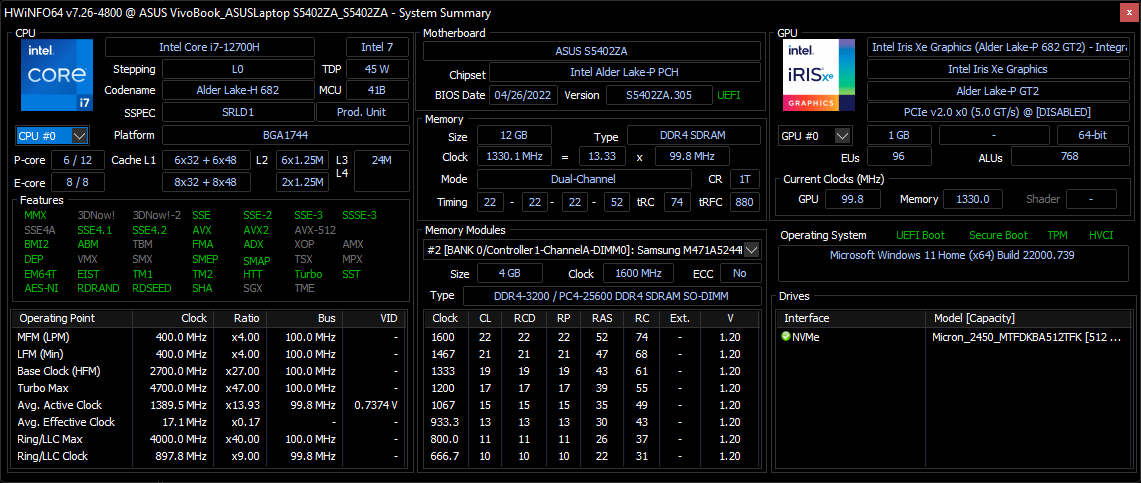1141x483 pixels.
Task: Click the ASUS S5402ZA motherboard field
Action: coord(591,51)
